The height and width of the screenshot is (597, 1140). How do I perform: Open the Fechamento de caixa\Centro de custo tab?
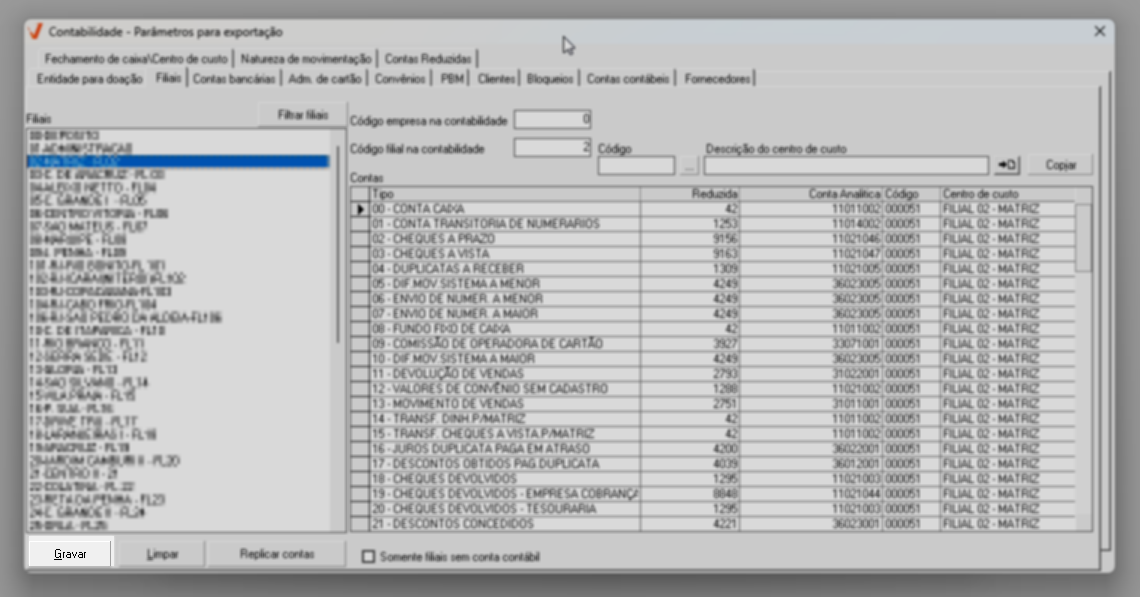click(135, 59)
